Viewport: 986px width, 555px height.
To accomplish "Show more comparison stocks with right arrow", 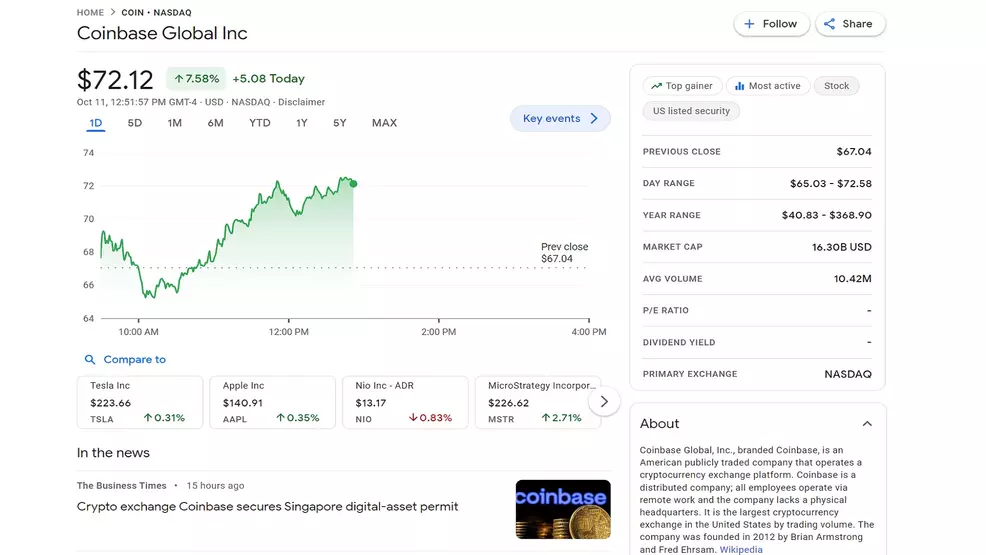I will tap(604, 402).
